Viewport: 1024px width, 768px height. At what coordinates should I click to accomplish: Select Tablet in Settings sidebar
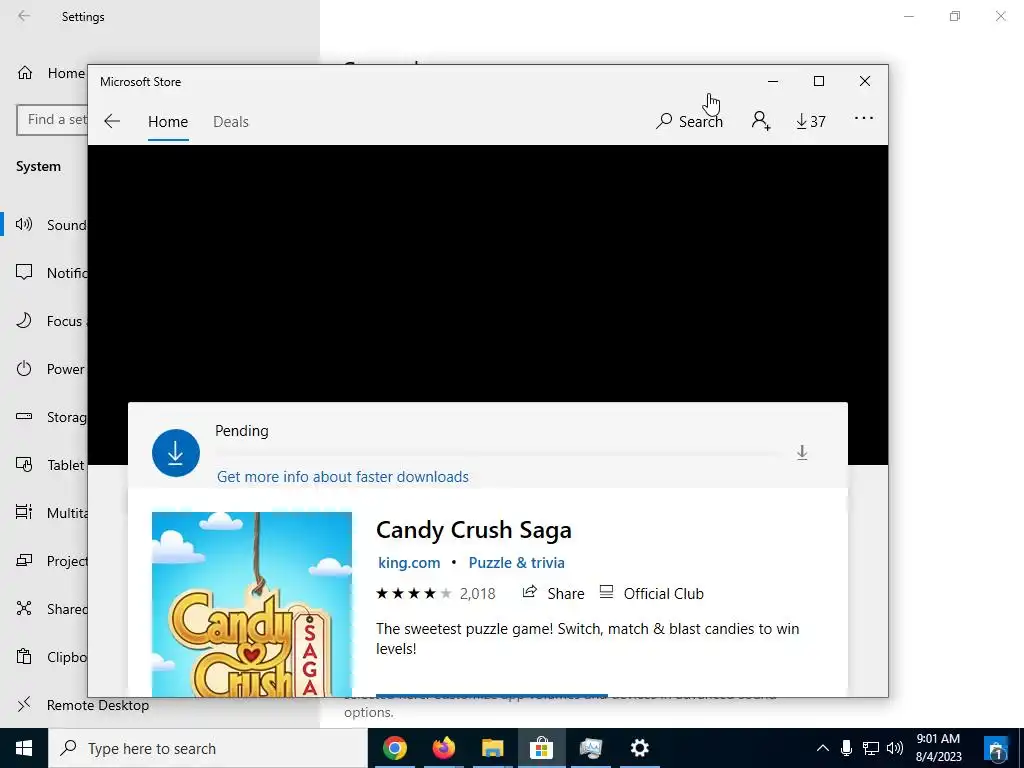point(45,464)
